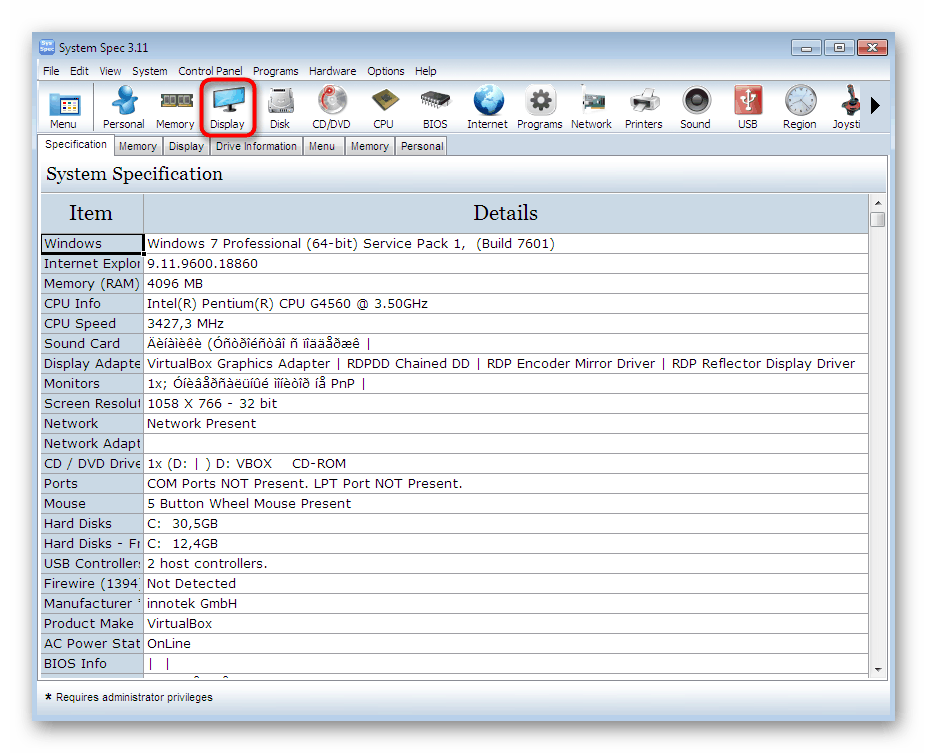Open the Edit menu

(x=79, y=71)
